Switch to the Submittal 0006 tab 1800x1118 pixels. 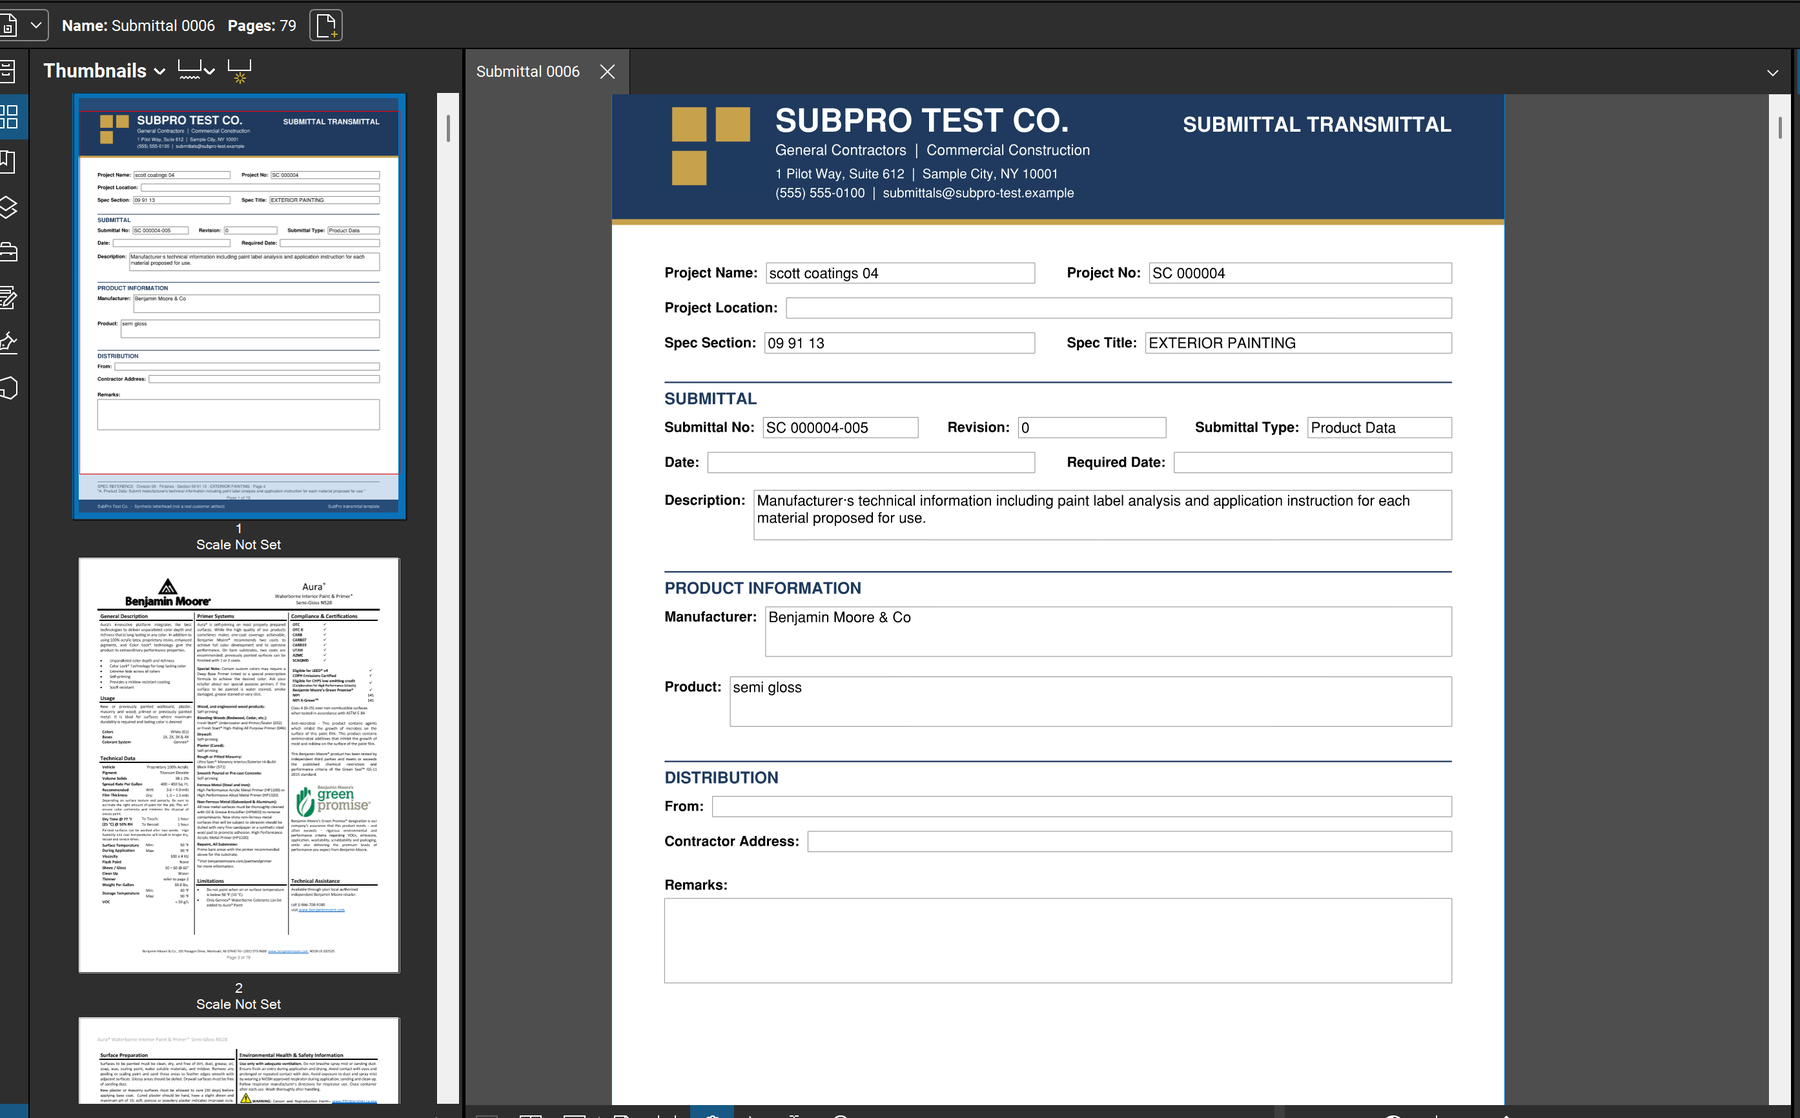tap(528, 72)
